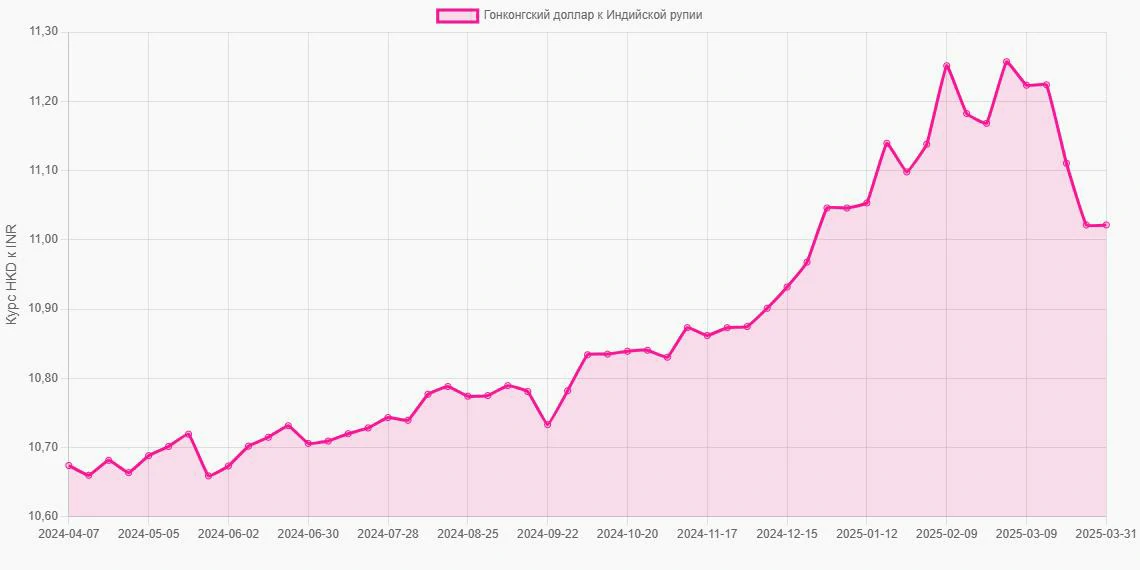This screenshot has width=1140, height=570.
Task: Click the 'Курс HKD к INR' axis title
Action: coord(12,274)
